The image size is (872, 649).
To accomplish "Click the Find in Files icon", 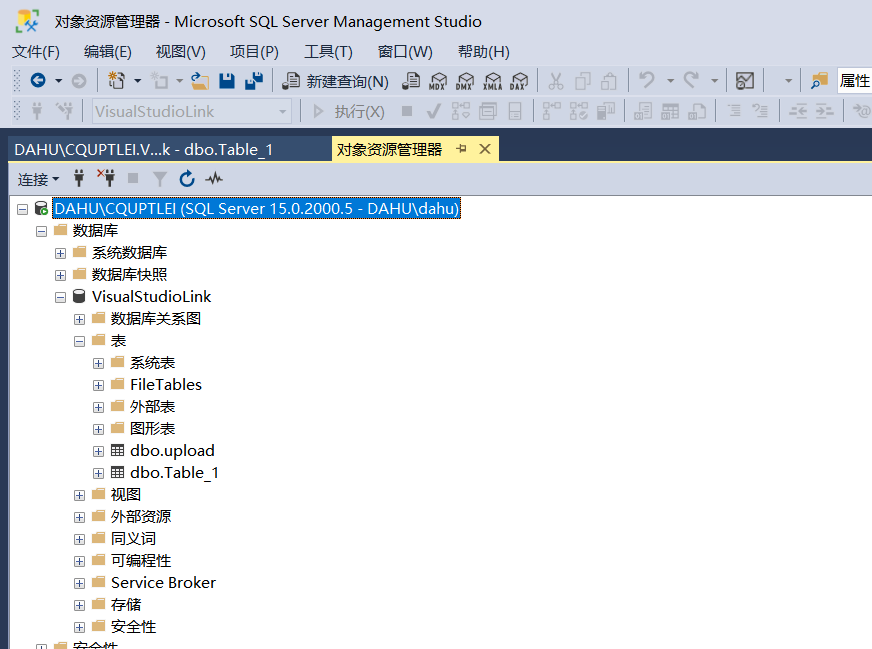I will pos(819,81).
